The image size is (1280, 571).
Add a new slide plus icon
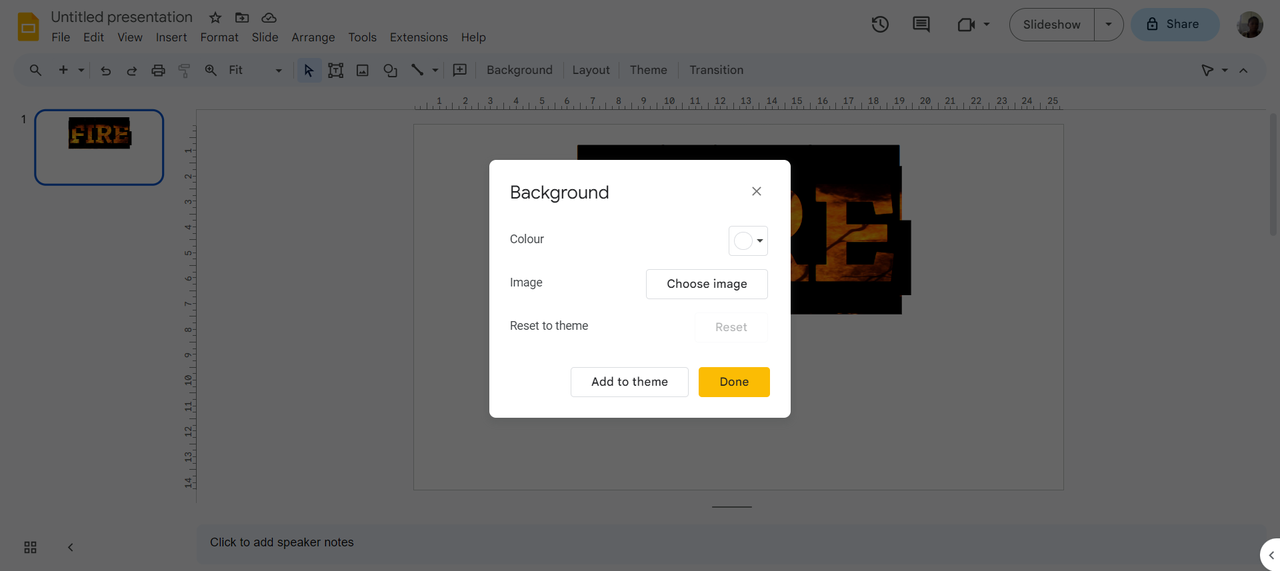point(63,70)
